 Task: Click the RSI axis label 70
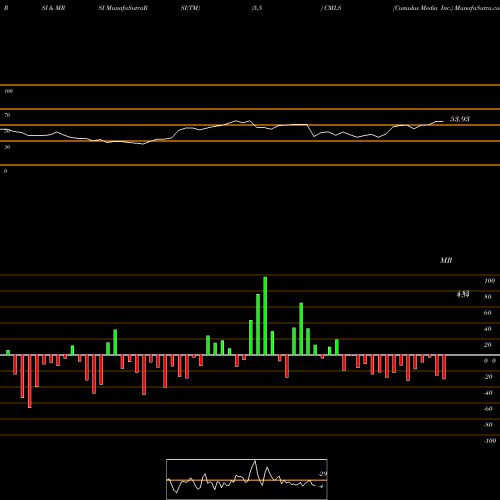point(7,115)
